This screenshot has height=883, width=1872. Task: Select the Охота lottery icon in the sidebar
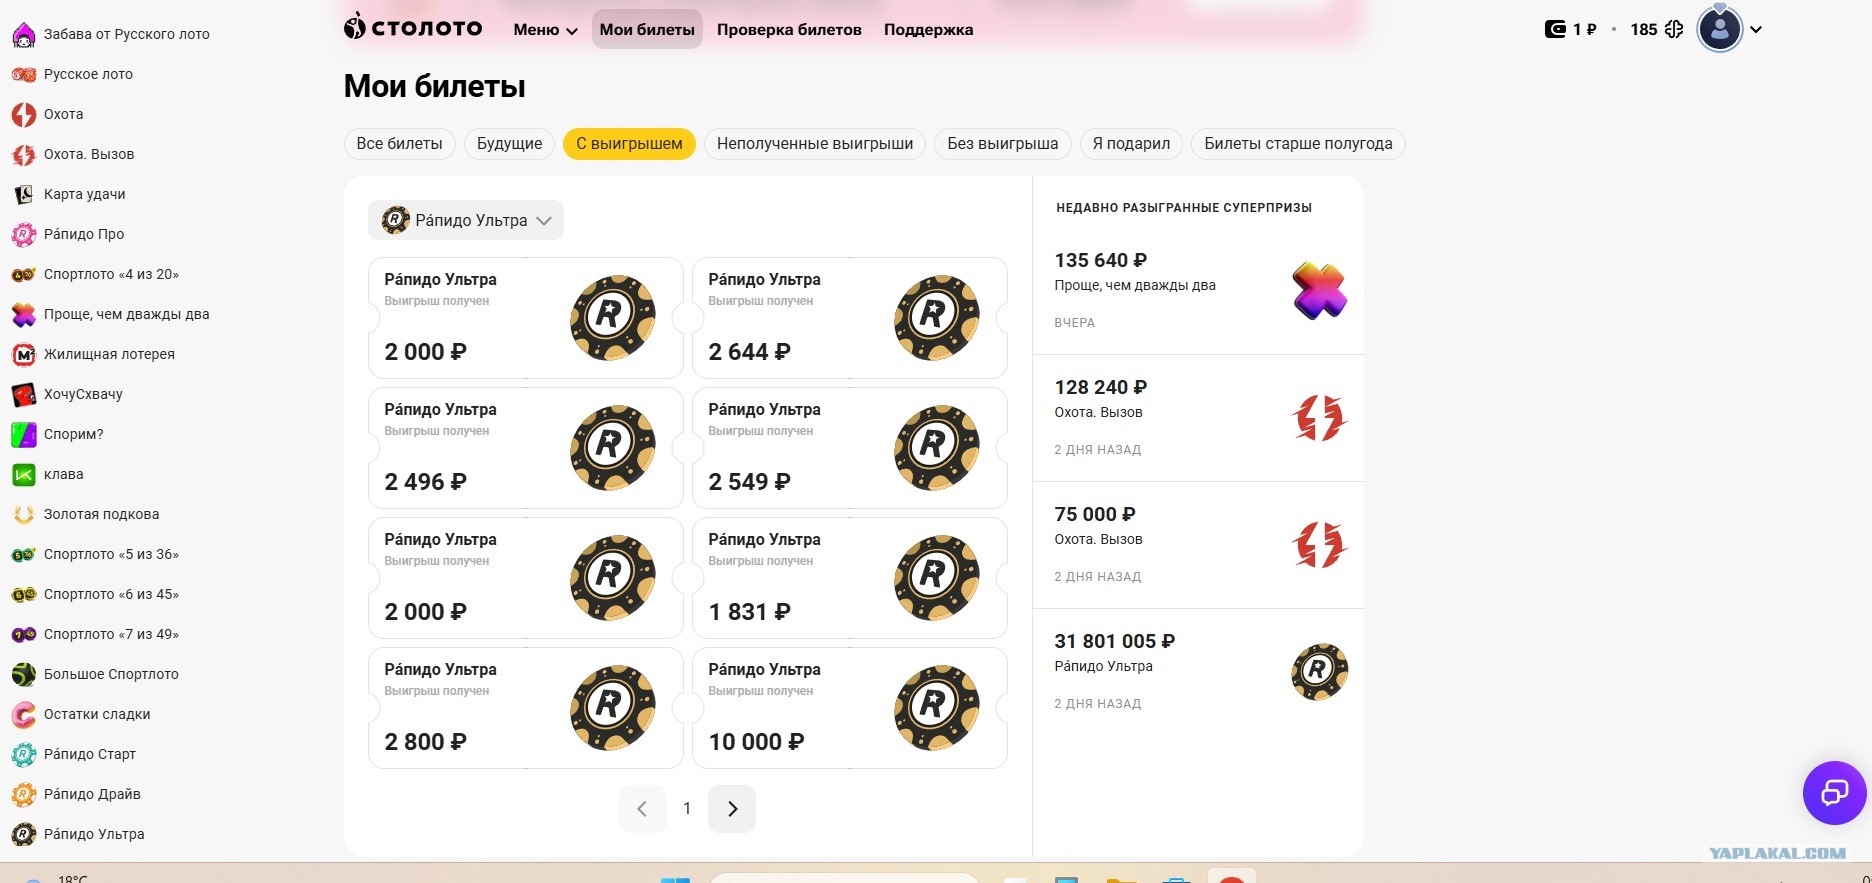pos(23,114)
